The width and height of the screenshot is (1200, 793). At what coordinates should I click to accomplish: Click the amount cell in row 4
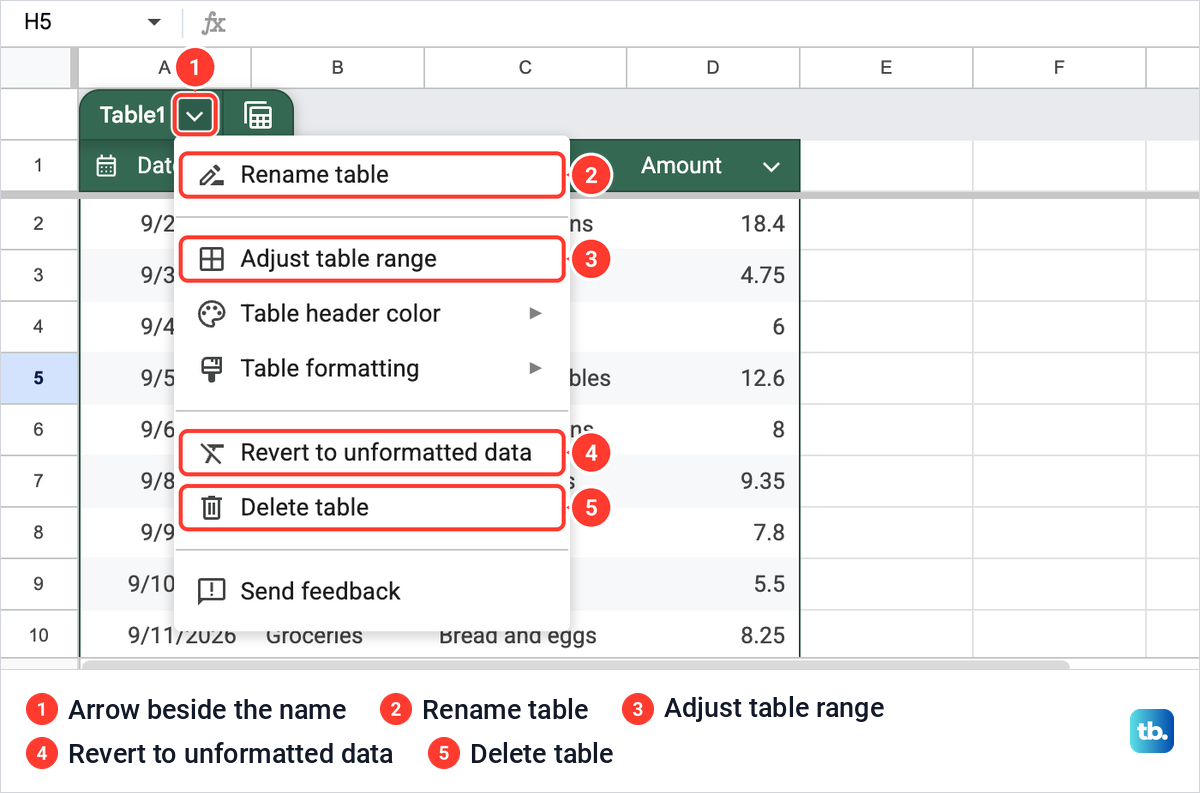(713, 327)
